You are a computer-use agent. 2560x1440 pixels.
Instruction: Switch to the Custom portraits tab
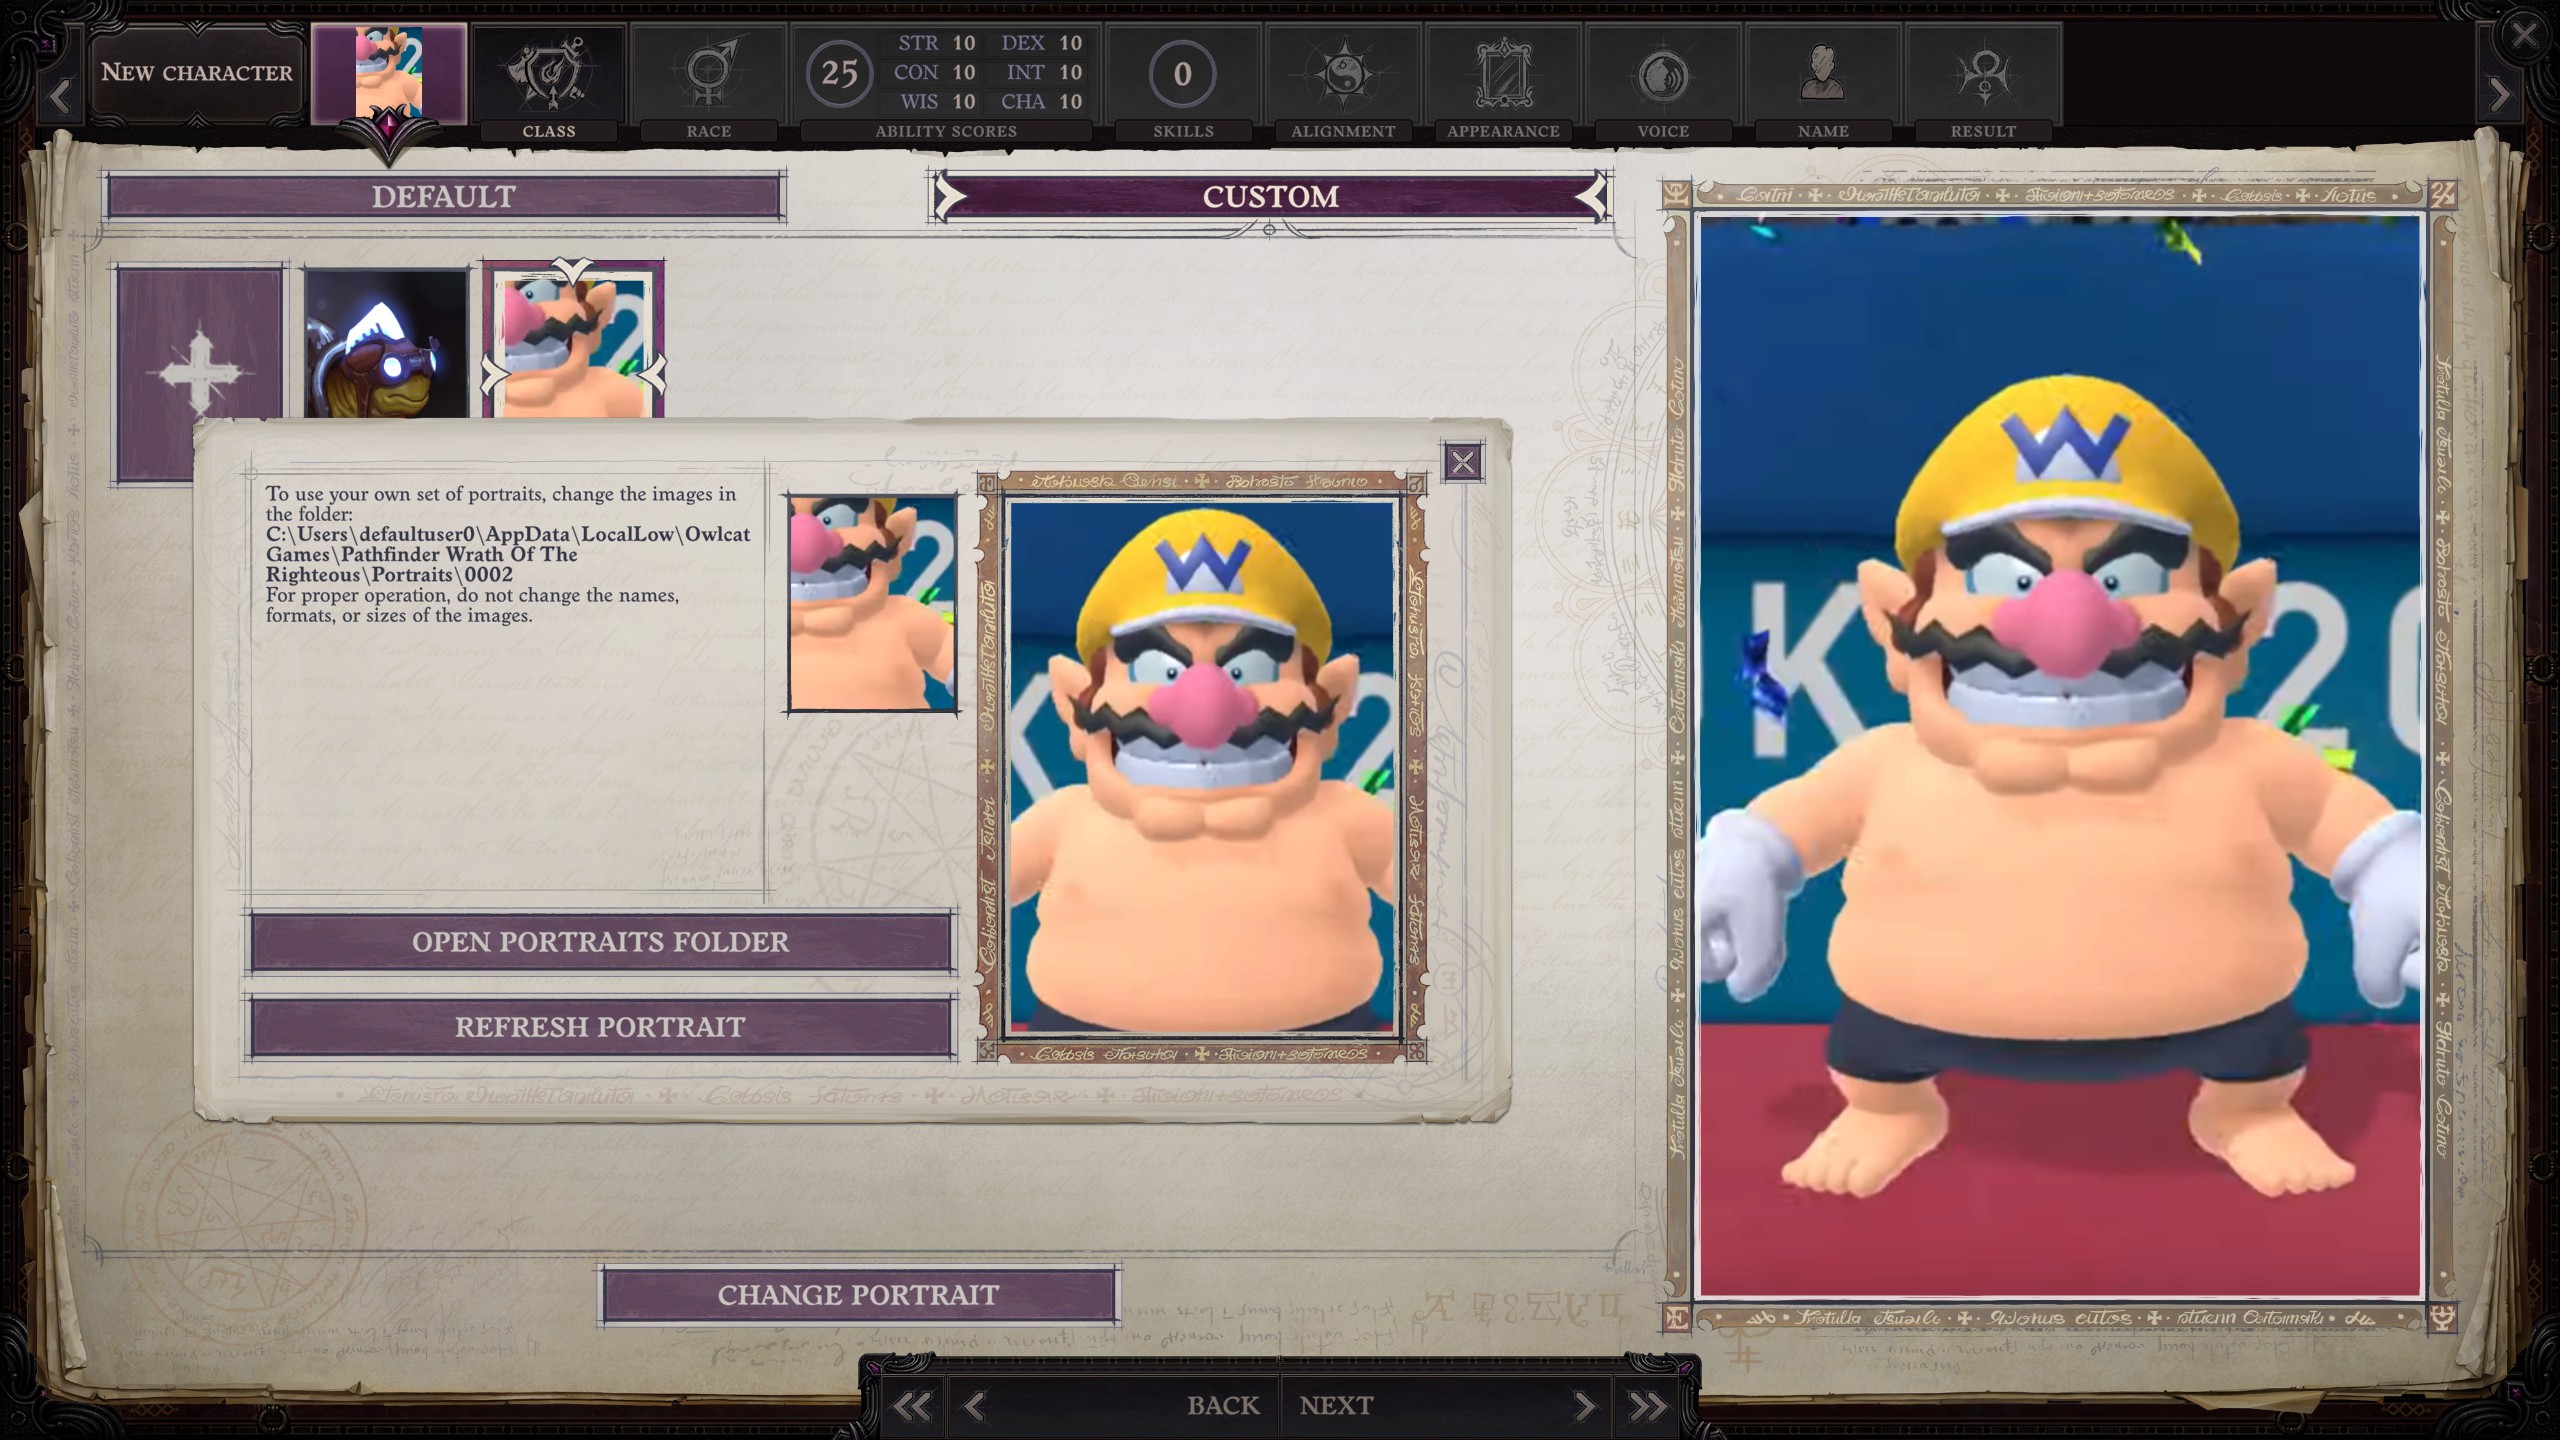(x=1270, y=196)
